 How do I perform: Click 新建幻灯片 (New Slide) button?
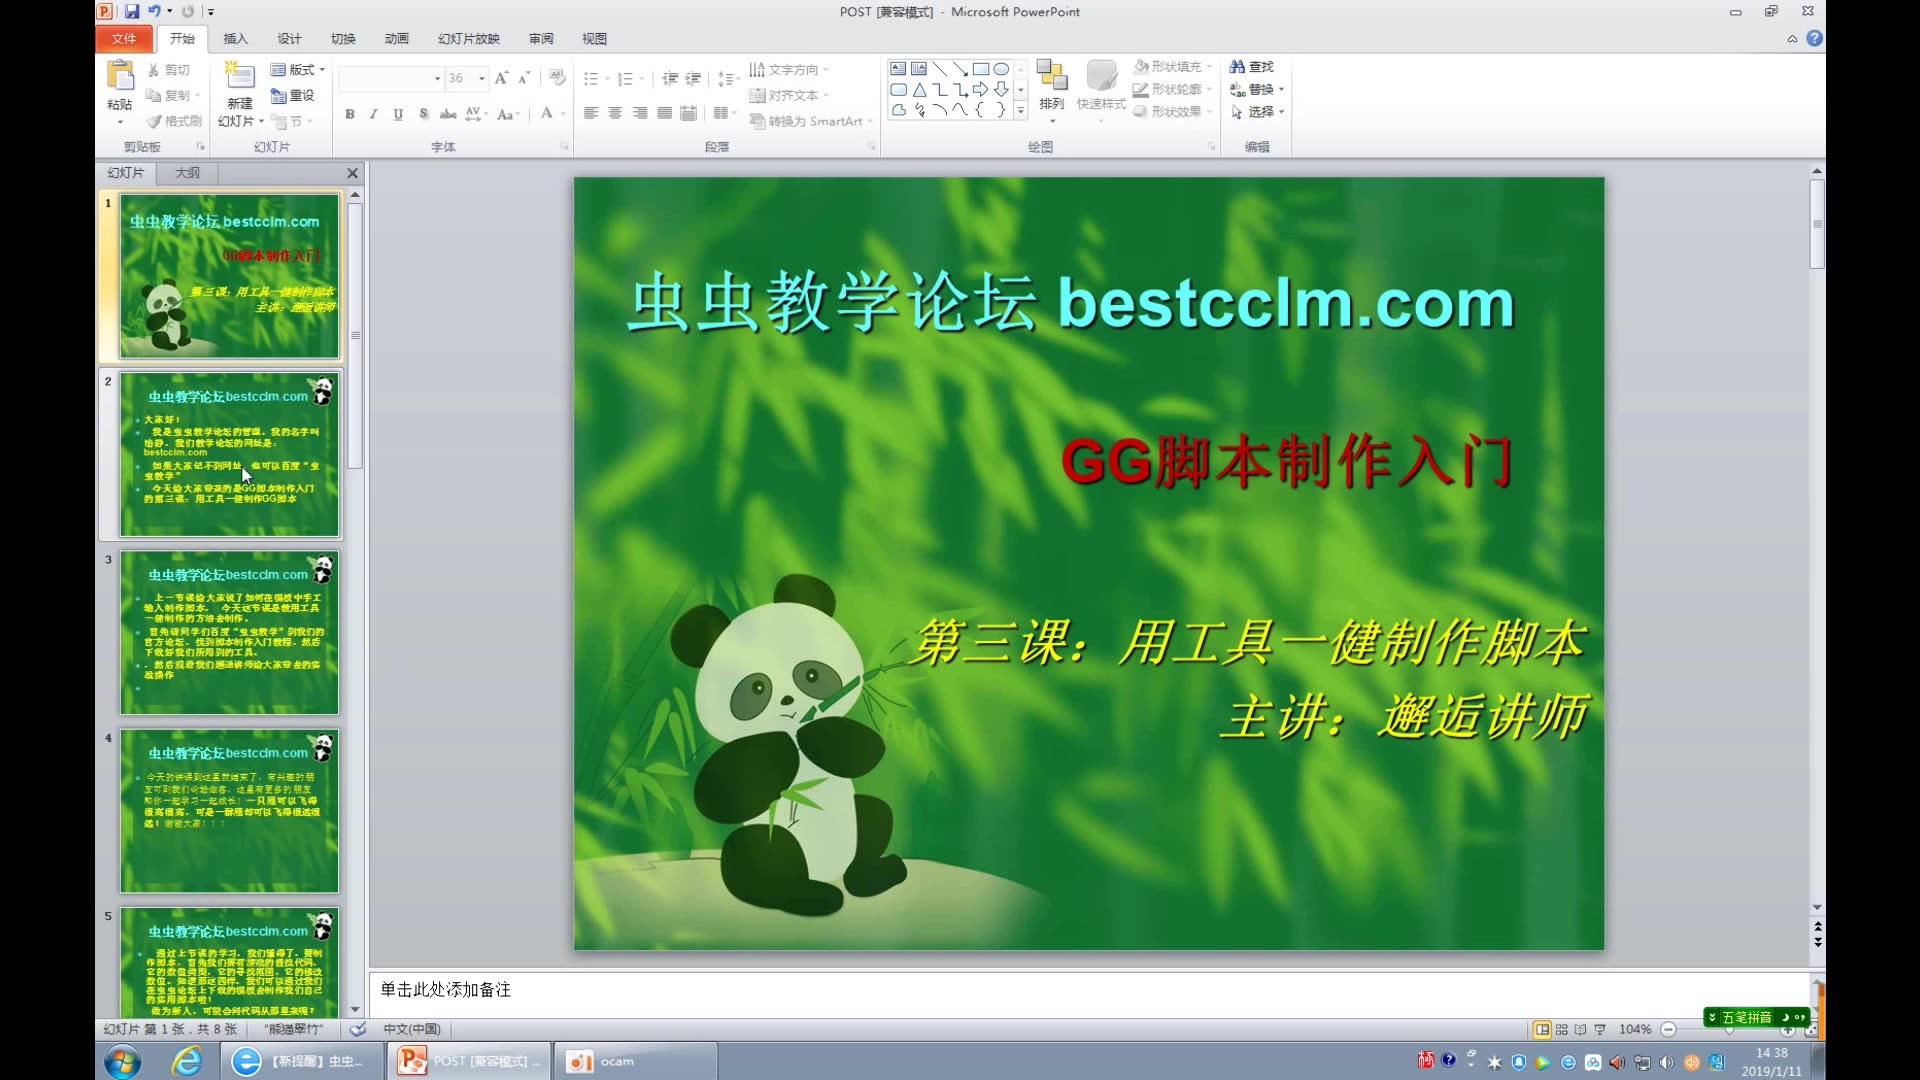(239, 90)
